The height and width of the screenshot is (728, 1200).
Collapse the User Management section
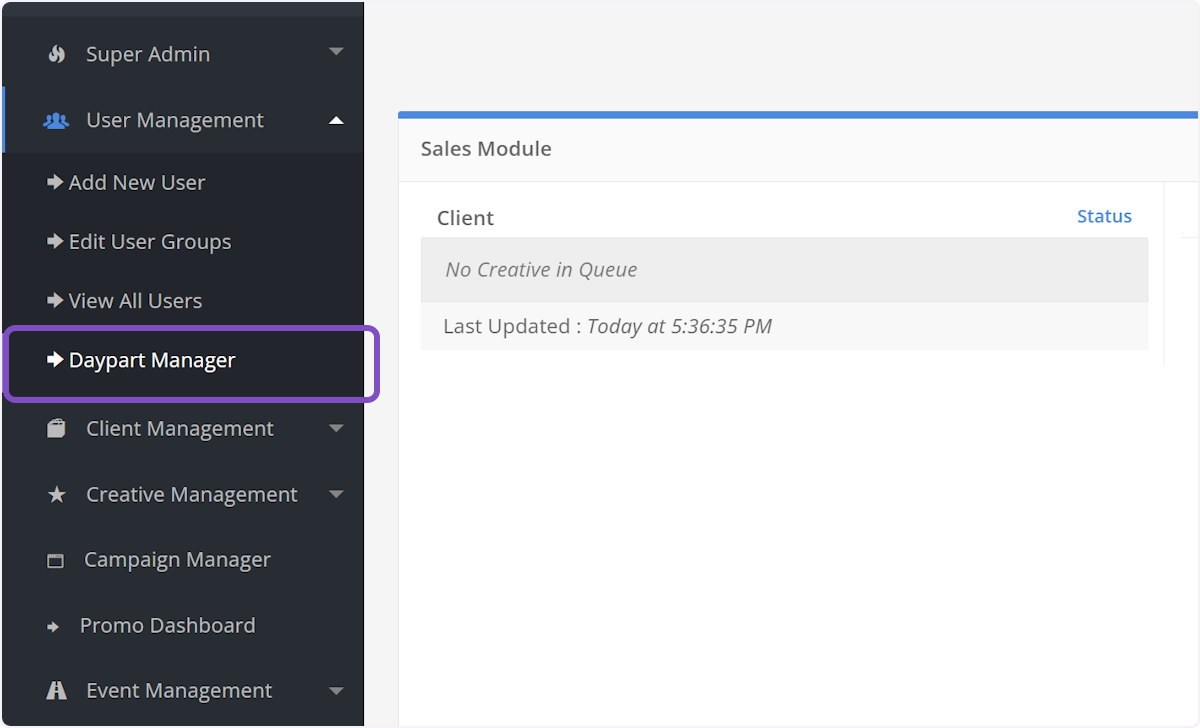[x=336, y=119]
